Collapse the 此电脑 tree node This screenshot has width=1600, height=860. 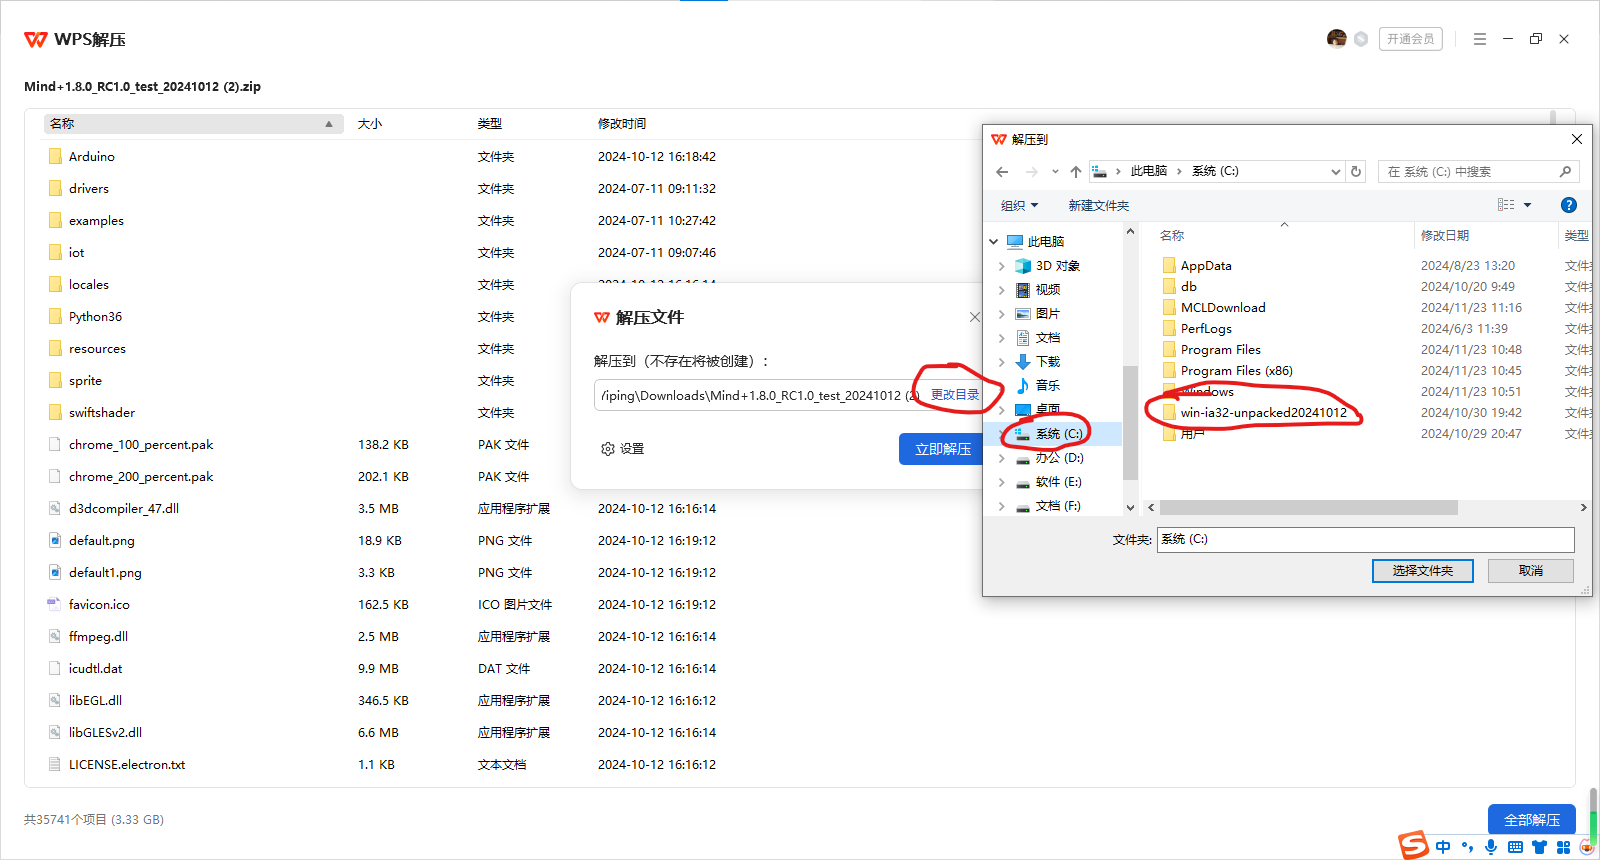[x=994, y=242]
